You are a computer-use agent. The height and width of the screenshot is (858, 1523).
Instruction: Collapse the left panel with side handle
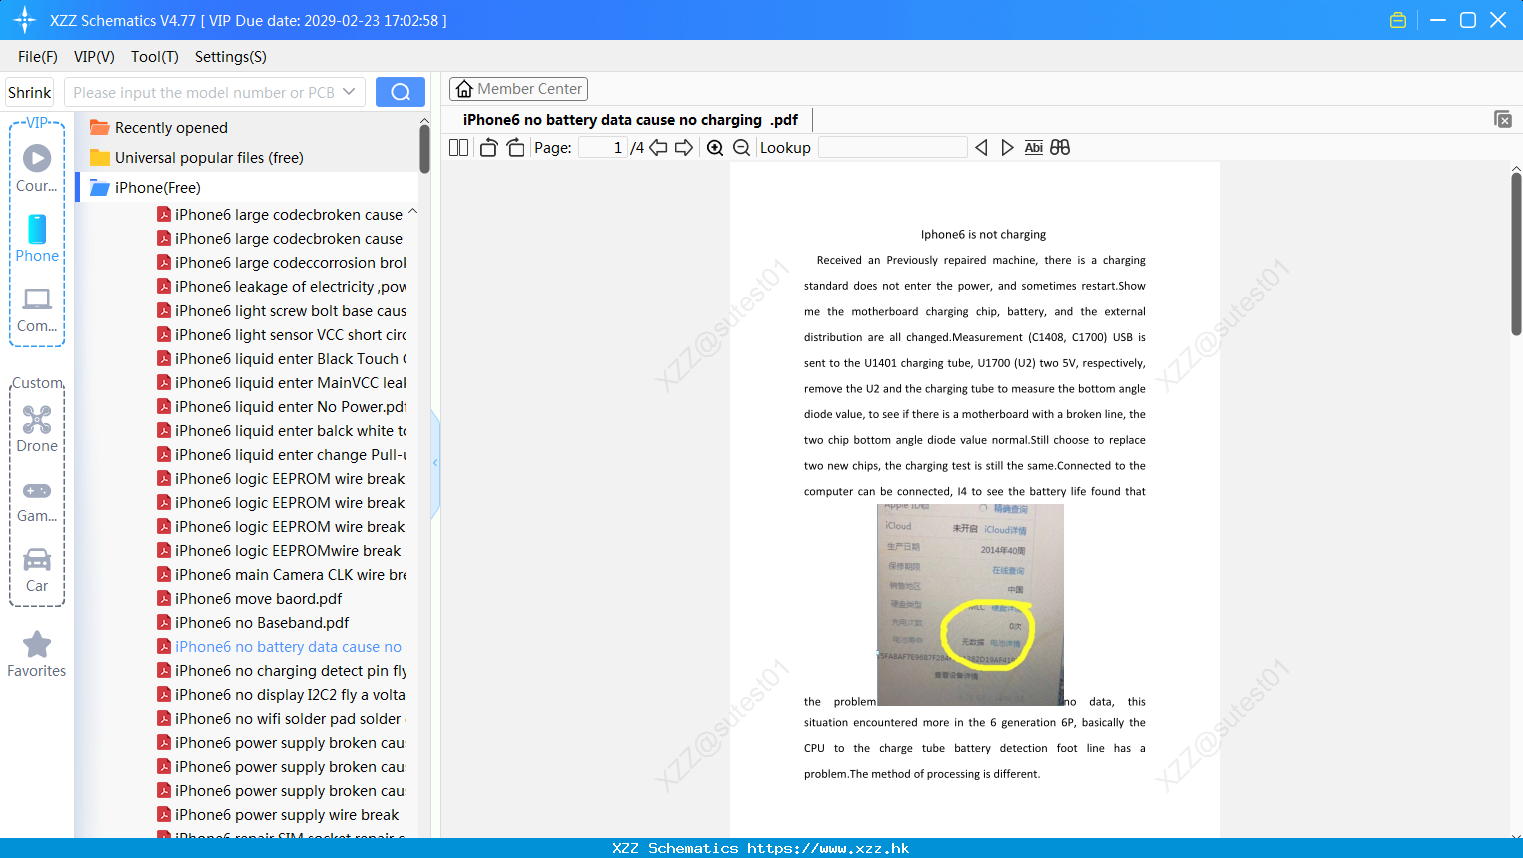pos(435,463)
